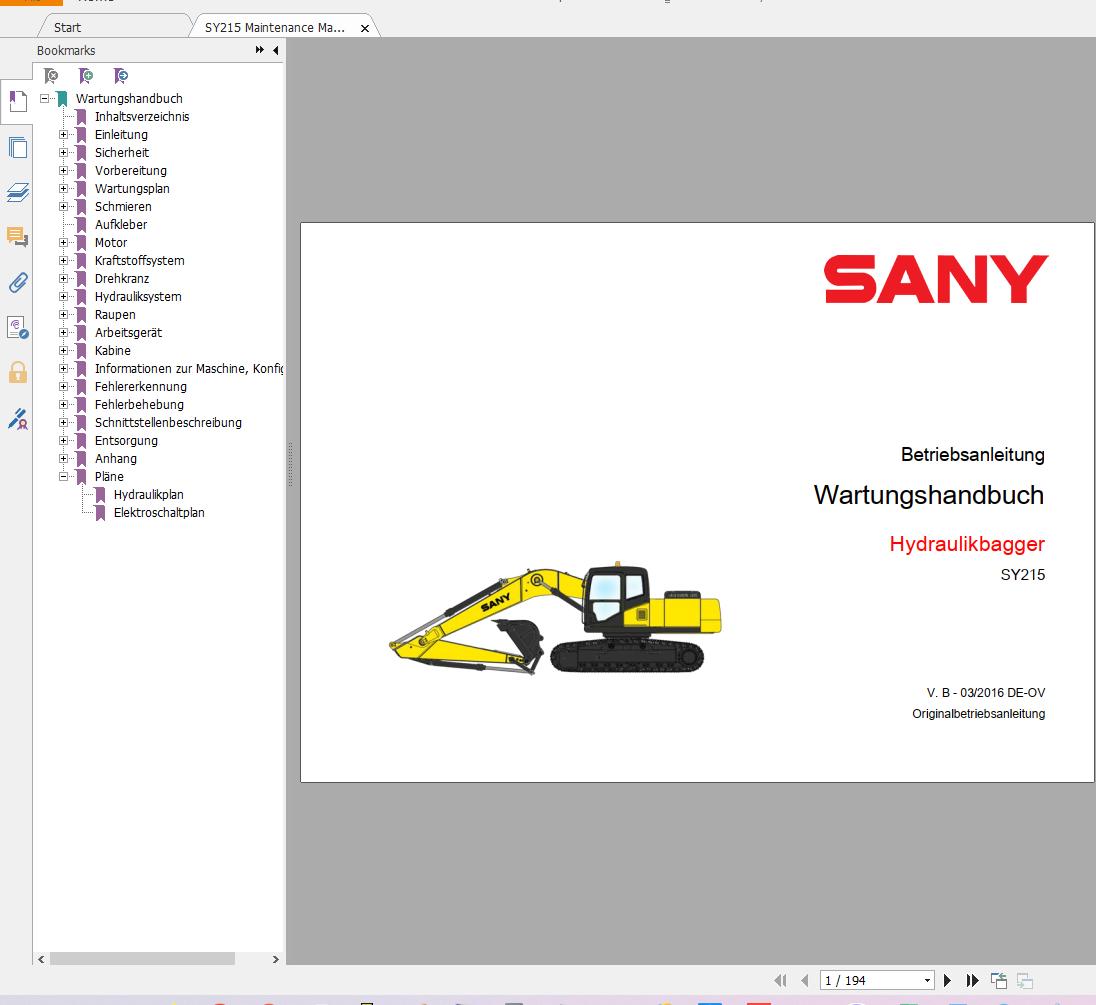Open the Layers panel in sidebar
Viewport: 1096px width, 1005px height.
(17, 192)
